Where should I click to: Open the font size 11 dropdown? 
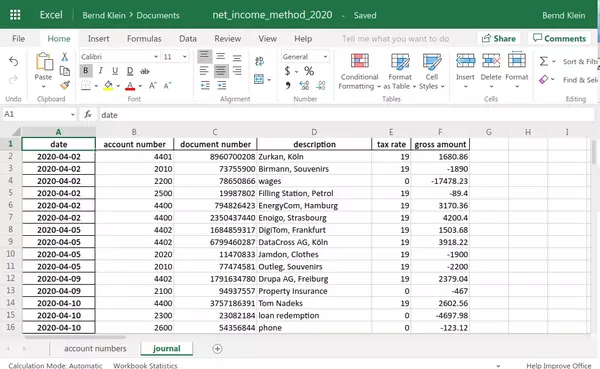(185, 57)
